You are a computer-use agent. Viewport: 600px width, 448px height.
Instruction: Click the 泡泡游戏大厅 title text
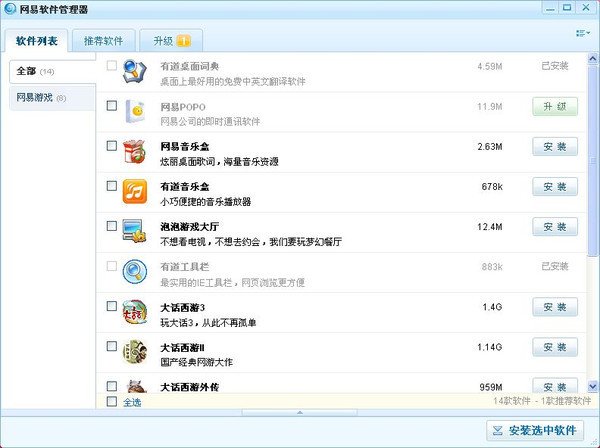pyautogui.click(x=189, y=227)
